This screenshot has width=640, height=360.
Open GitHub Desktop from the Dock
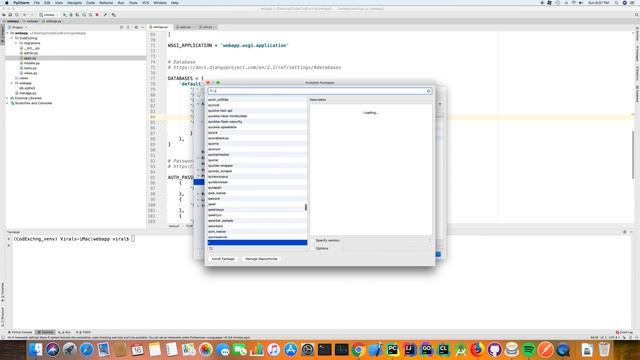[x=494, y=350]
